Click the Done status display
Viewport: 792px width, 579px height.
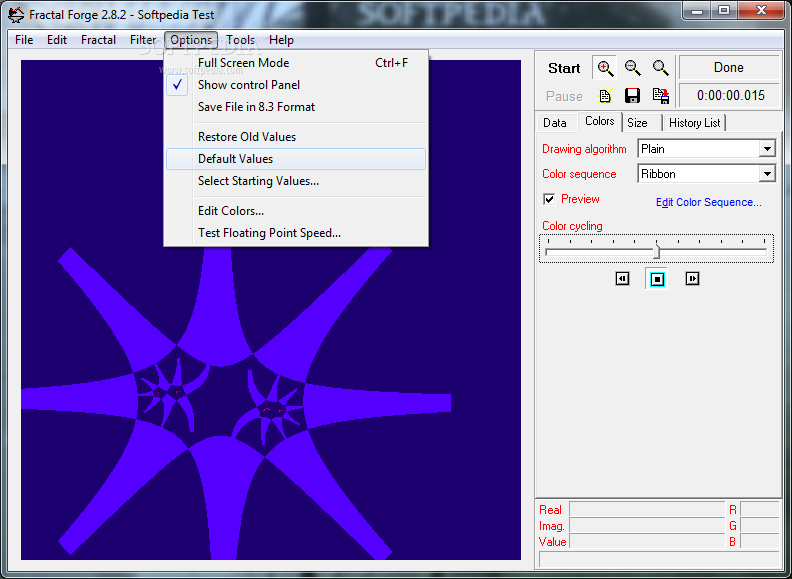coord(728,67)
